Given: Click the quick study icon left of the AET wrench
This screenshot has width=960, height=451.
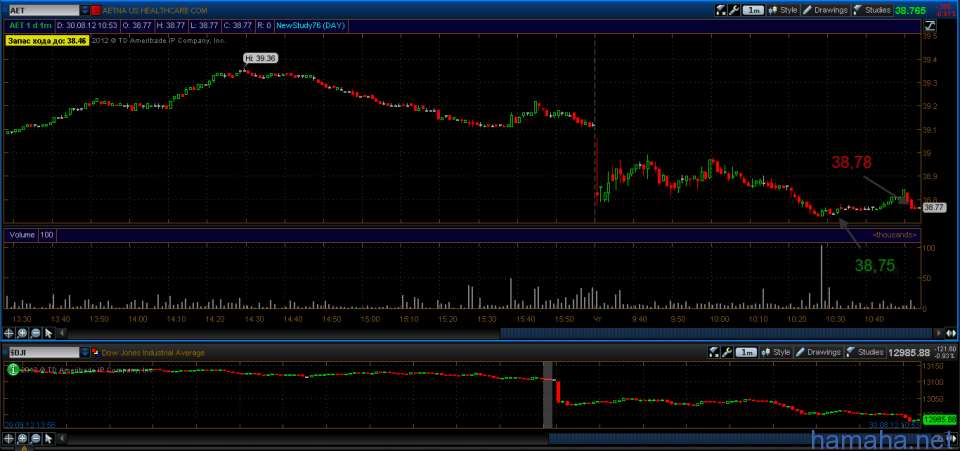Looking at the screenshot, I should 719,10.
